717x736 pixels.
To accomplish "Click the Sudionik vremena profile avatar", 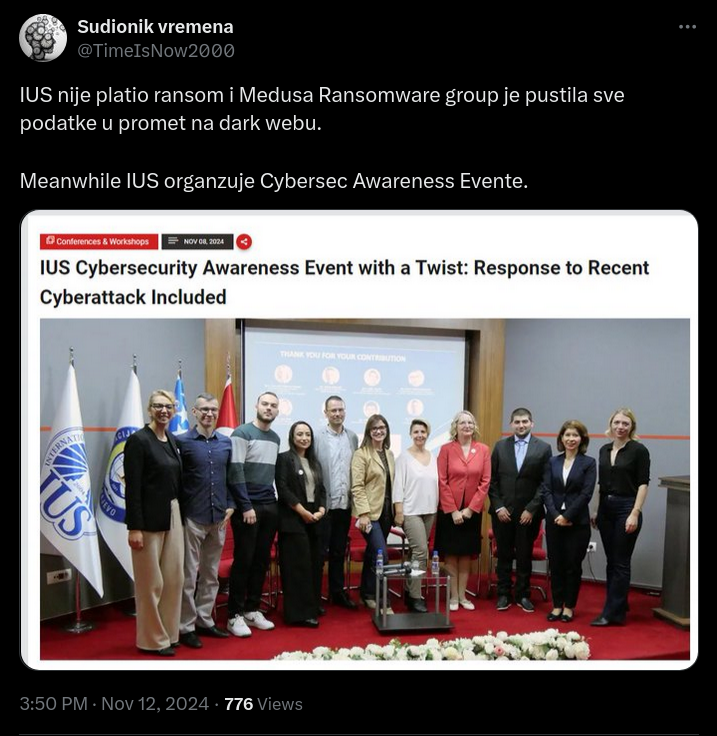I will point(43,38).
